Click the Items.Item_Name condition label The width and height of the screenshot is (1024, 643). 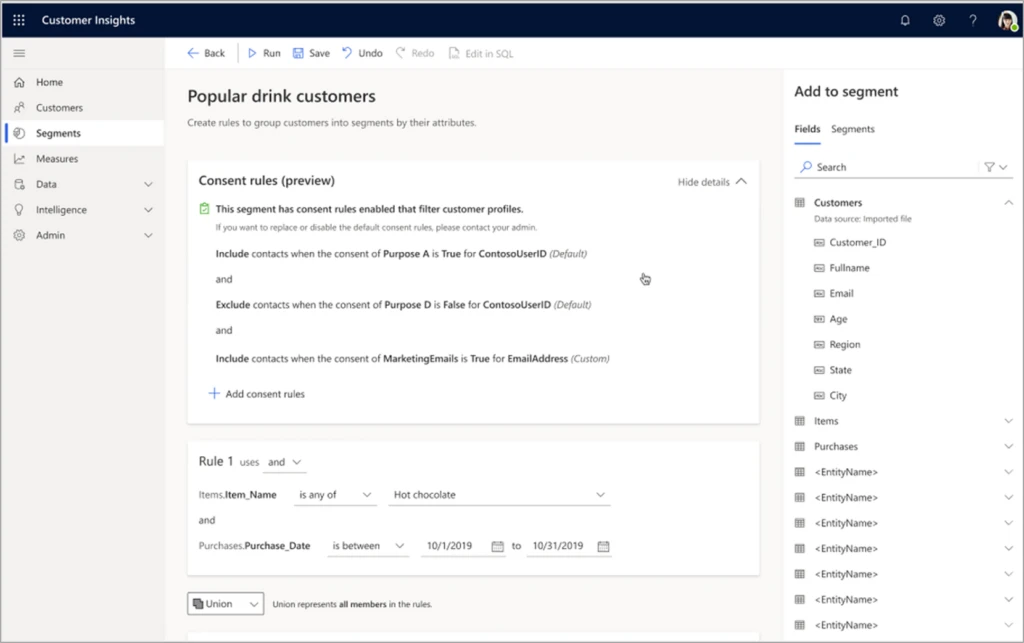[238, 495]
